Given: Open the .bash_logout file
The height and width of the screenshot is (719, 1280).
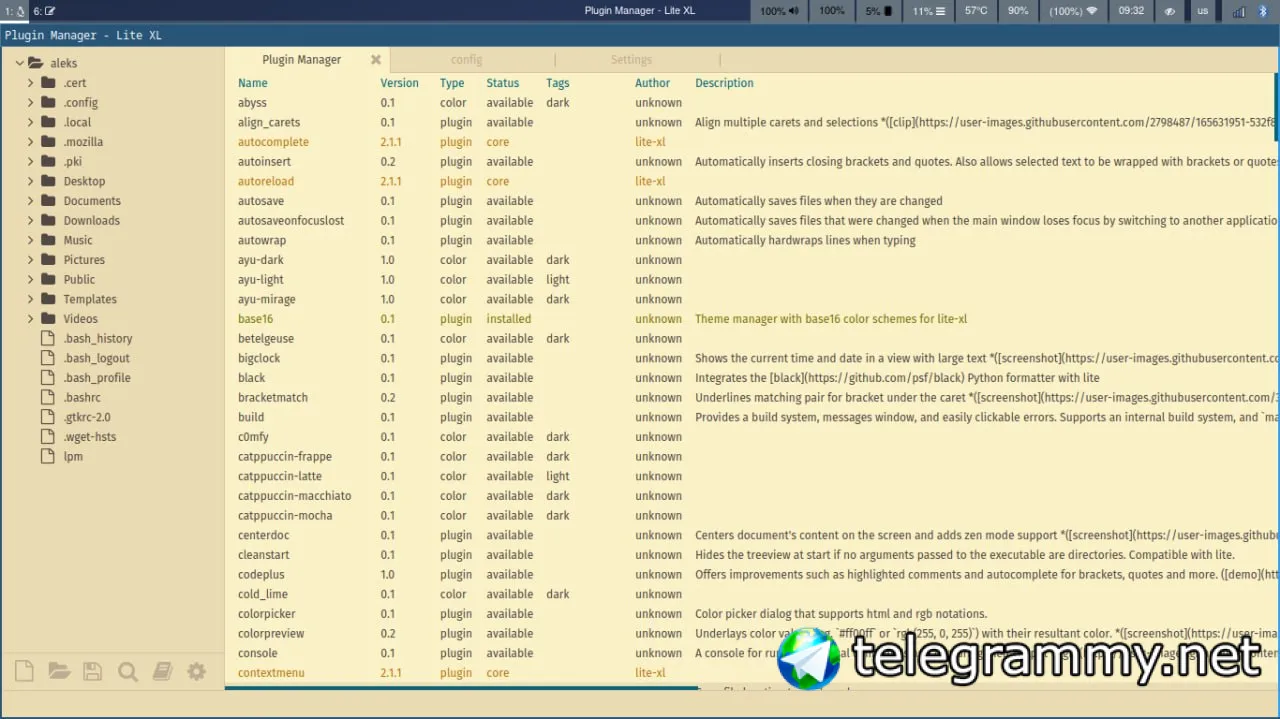Looking at the screenshot, I should (96, 358).
